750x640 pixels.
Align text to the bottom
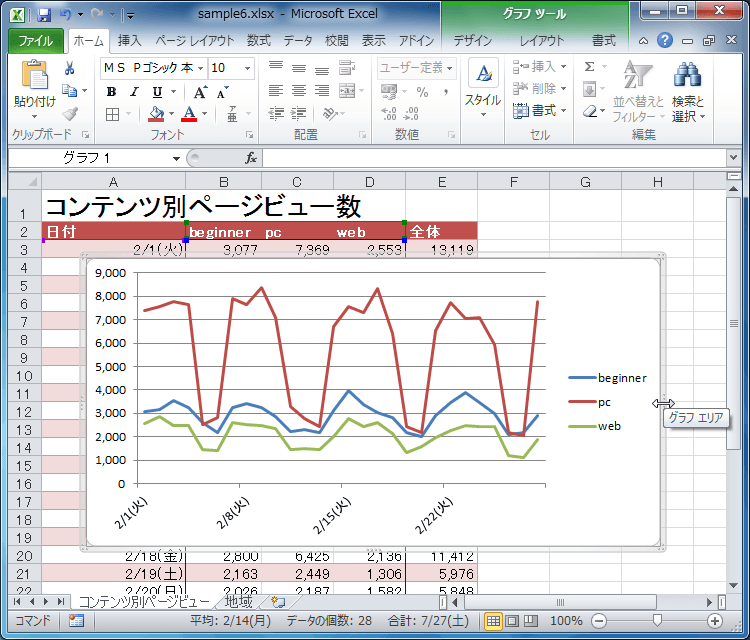pyautogui.click(x=322, y=71)
